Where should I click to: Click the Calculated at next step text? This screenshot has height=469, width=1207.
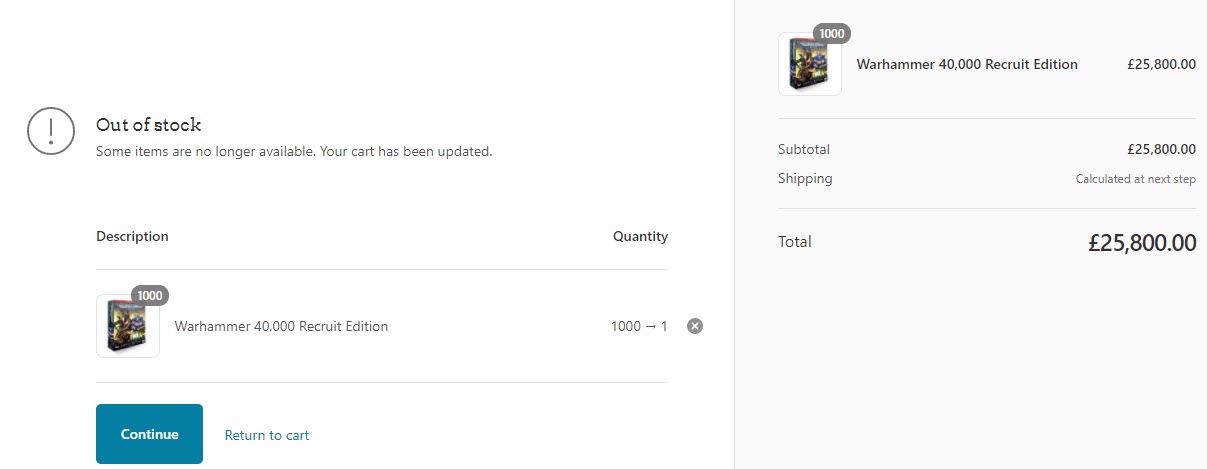click(x=1135, y=179)
